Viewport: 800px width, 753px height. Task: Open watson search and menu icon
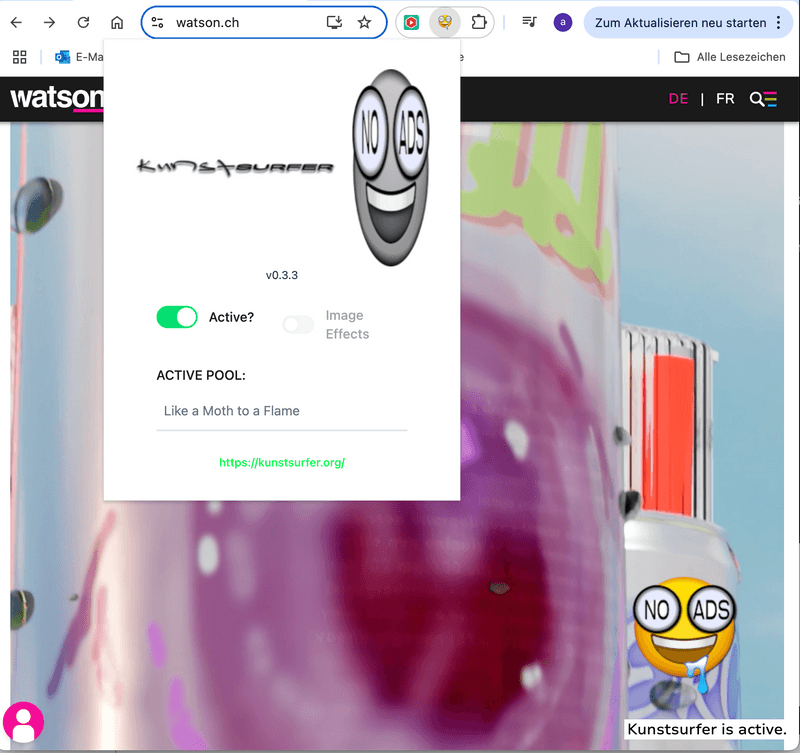(x=763, y=99)
